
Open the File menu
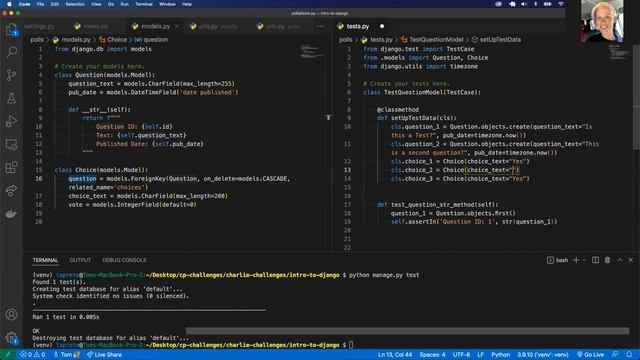click(x=40, y=4)
